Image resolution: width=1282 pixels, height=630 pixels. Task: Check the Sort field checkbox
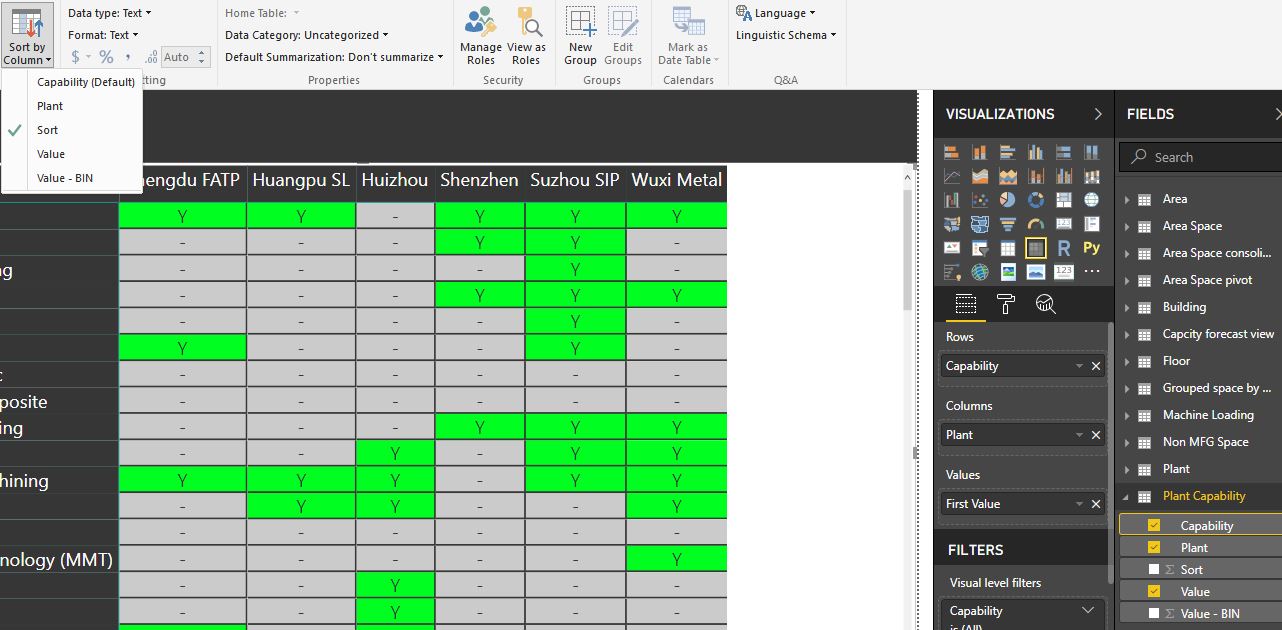point(1154,569)
